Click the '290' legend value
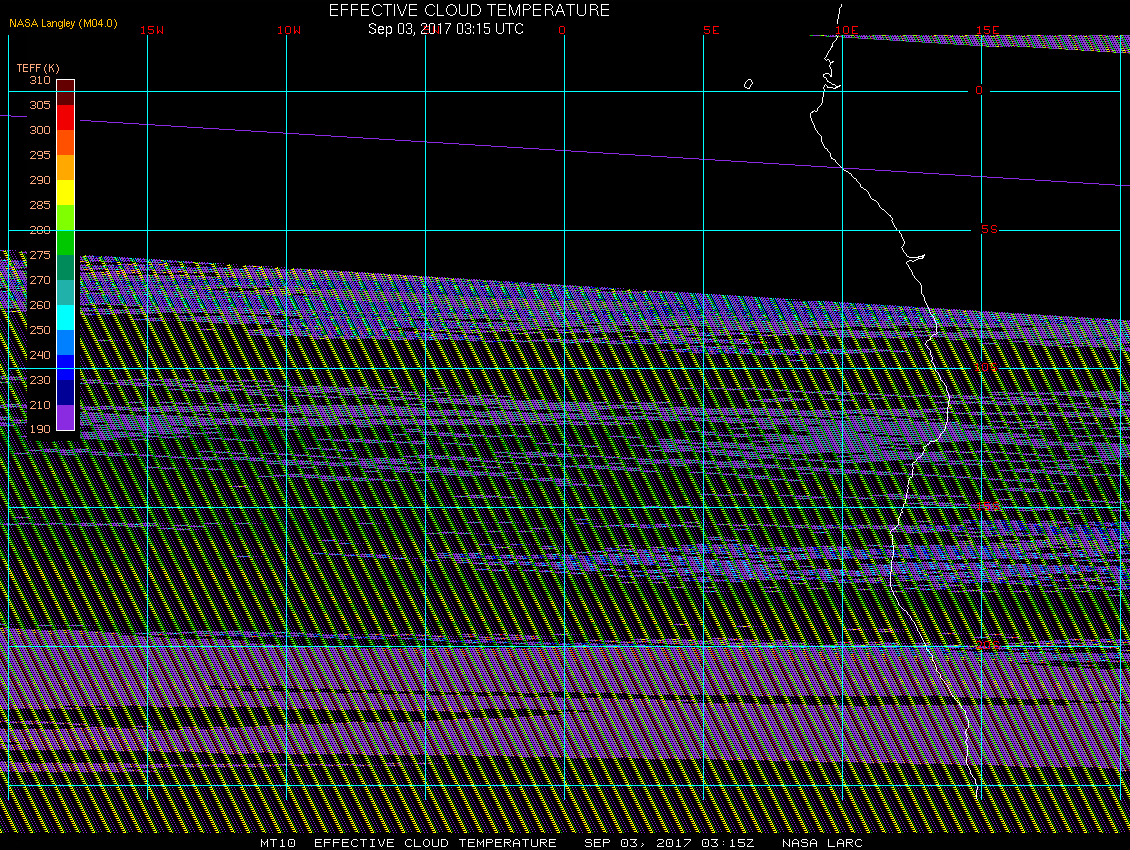 [40, 180]
